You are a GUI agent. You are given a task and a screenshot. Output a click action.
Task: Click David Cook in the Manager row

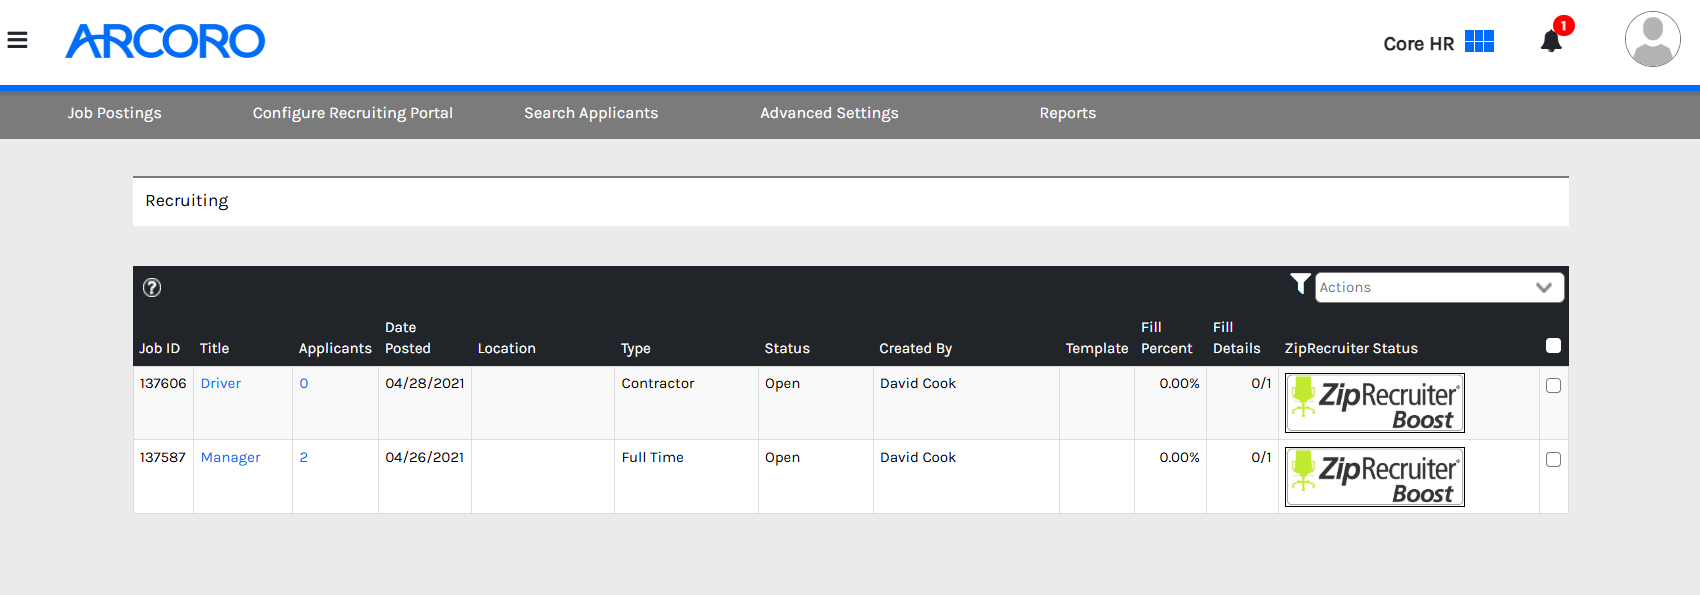coord(918,457)
